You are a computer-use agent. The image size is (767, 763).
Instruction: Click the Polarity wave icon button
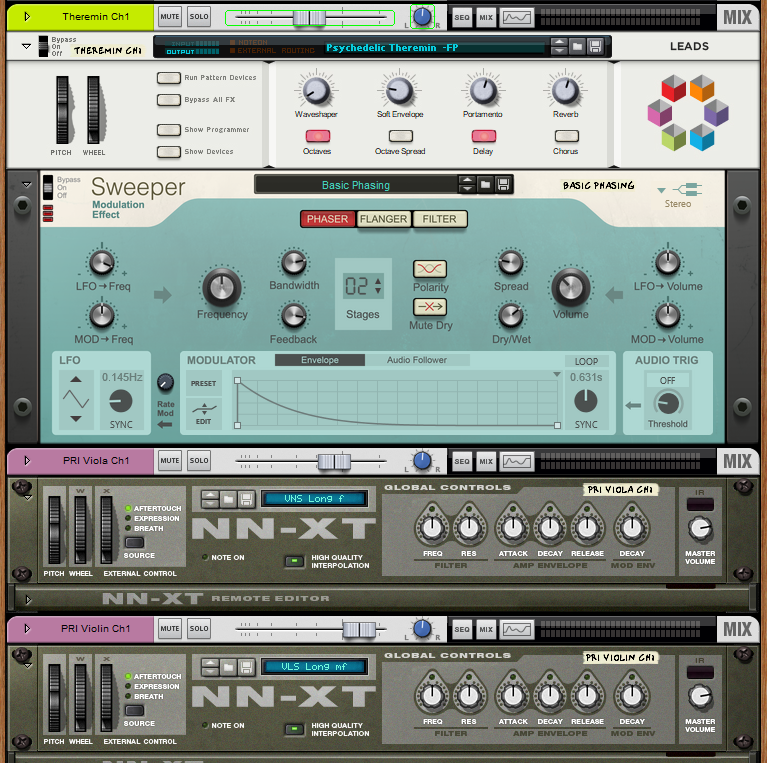(x=429, y=269)
